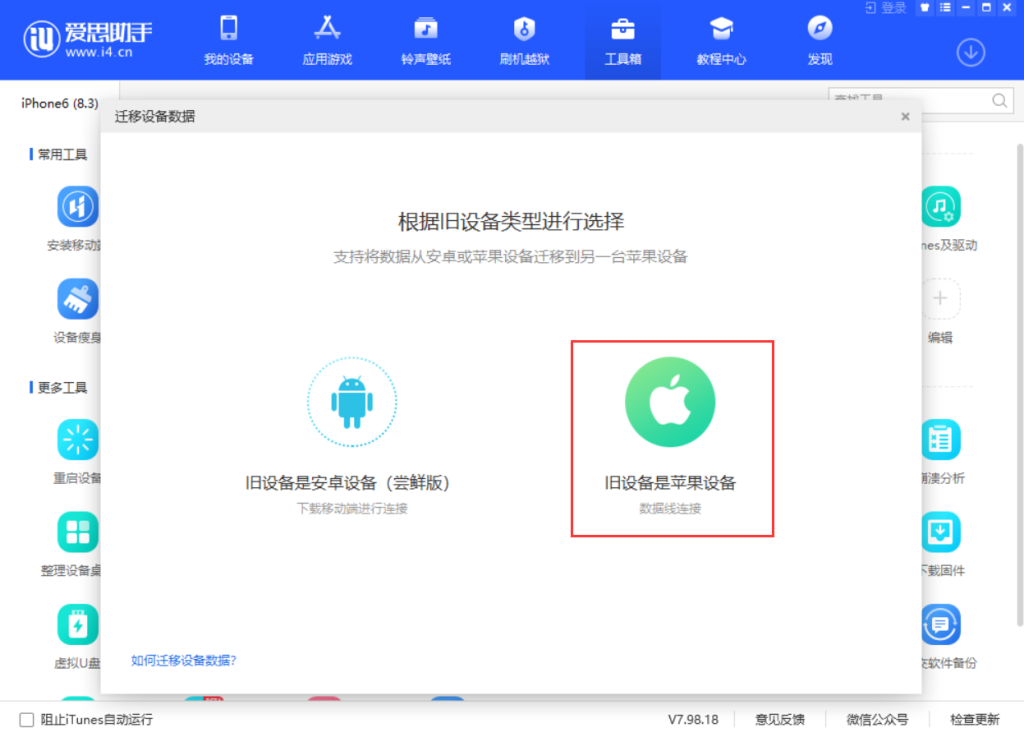Click the Feedback (意见反馈) button

coord(779,719)
